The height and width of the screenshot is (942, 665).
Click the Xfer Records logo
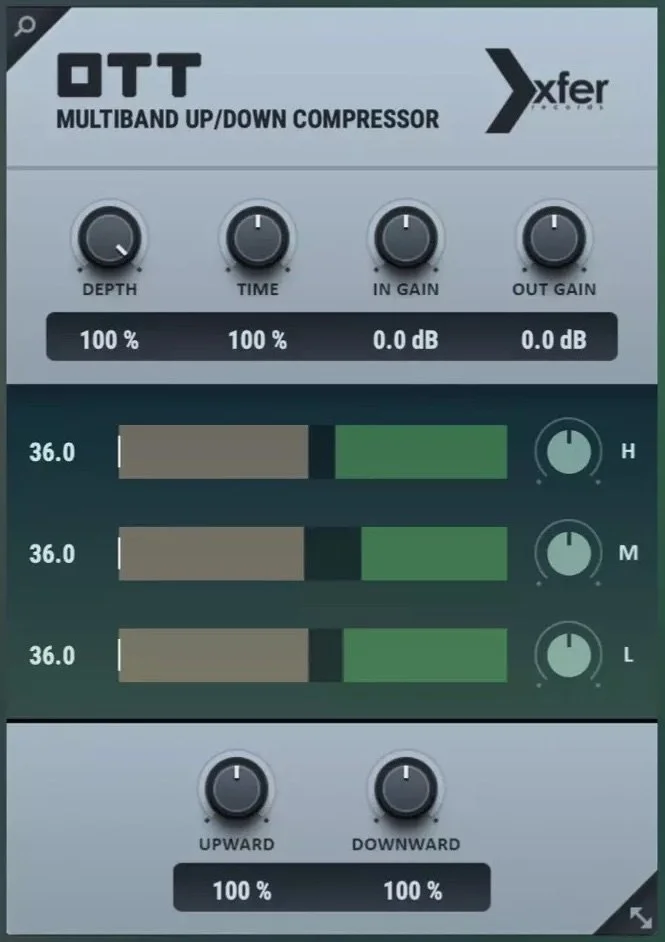coord(547,91)
